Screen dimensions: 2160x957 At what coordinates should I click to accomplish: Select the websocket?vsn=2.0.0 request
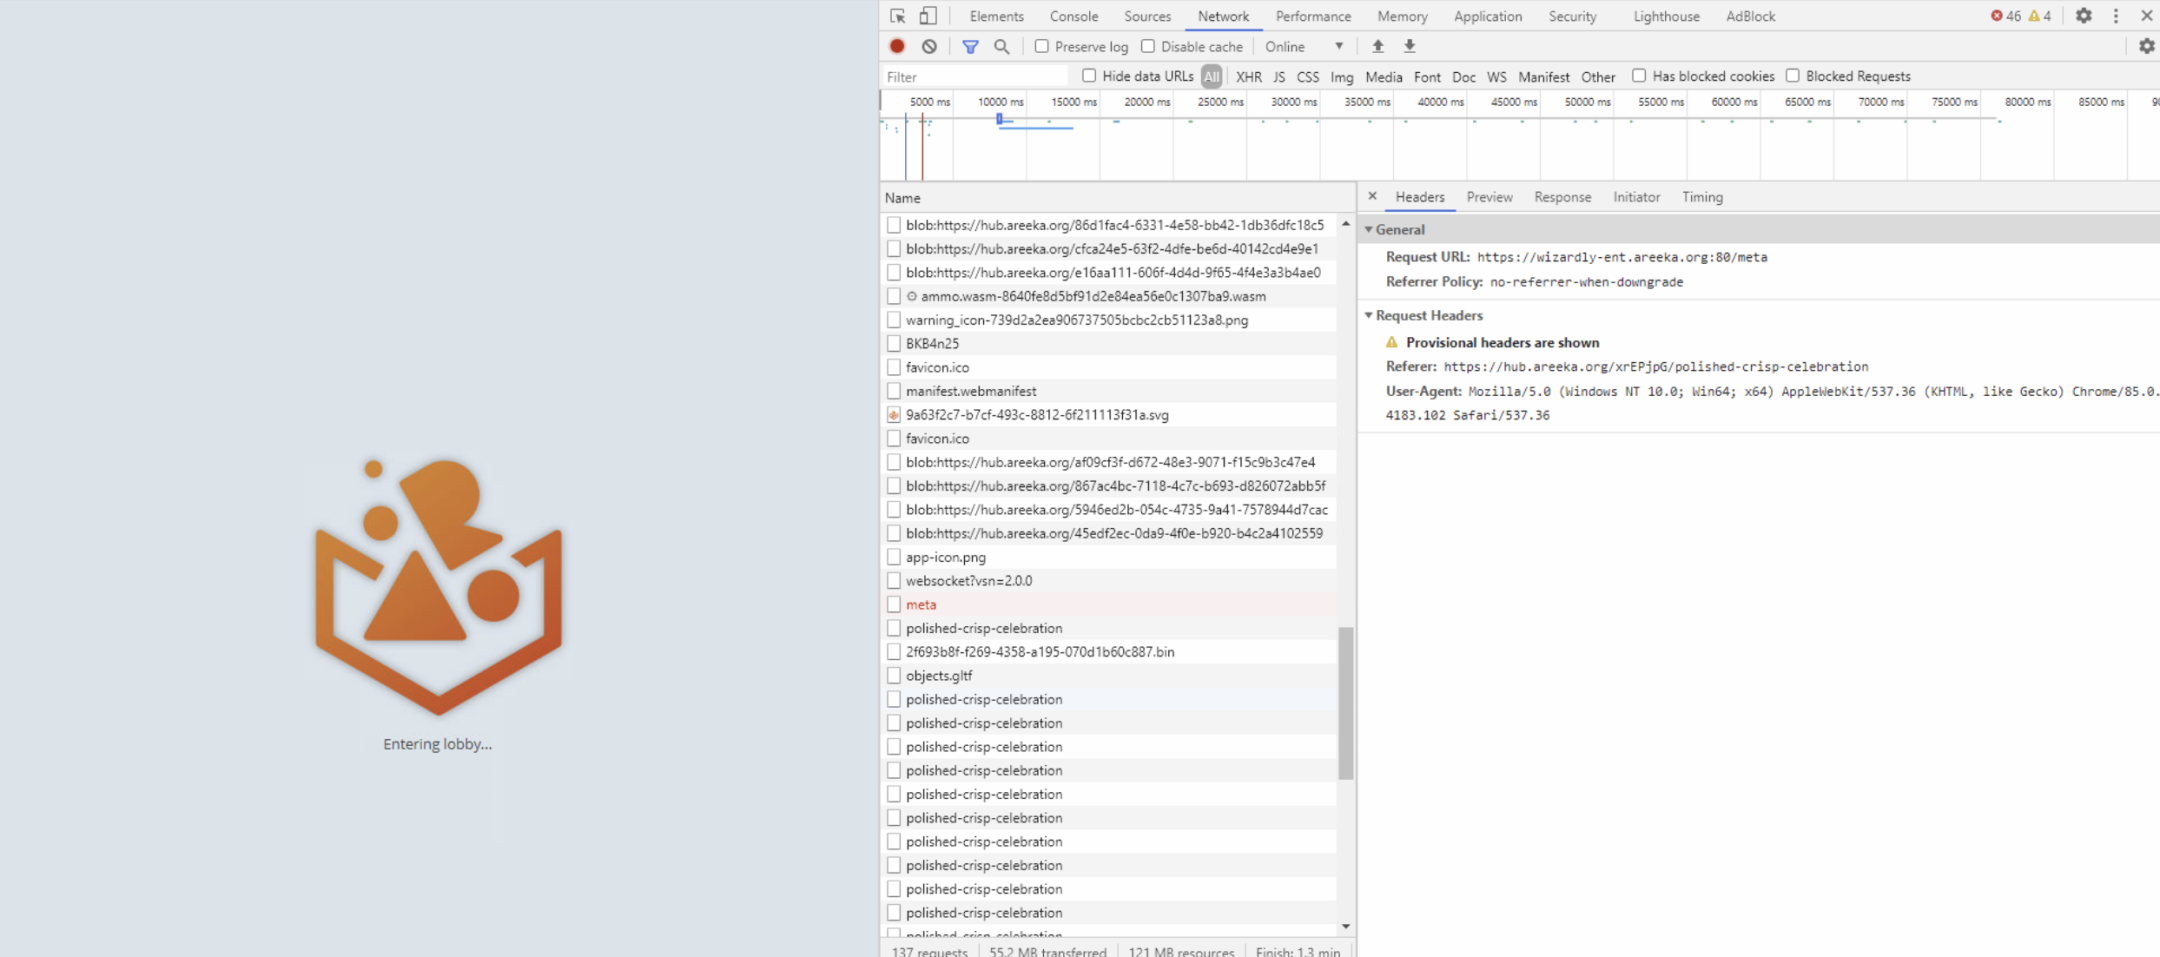point(1110,580)
